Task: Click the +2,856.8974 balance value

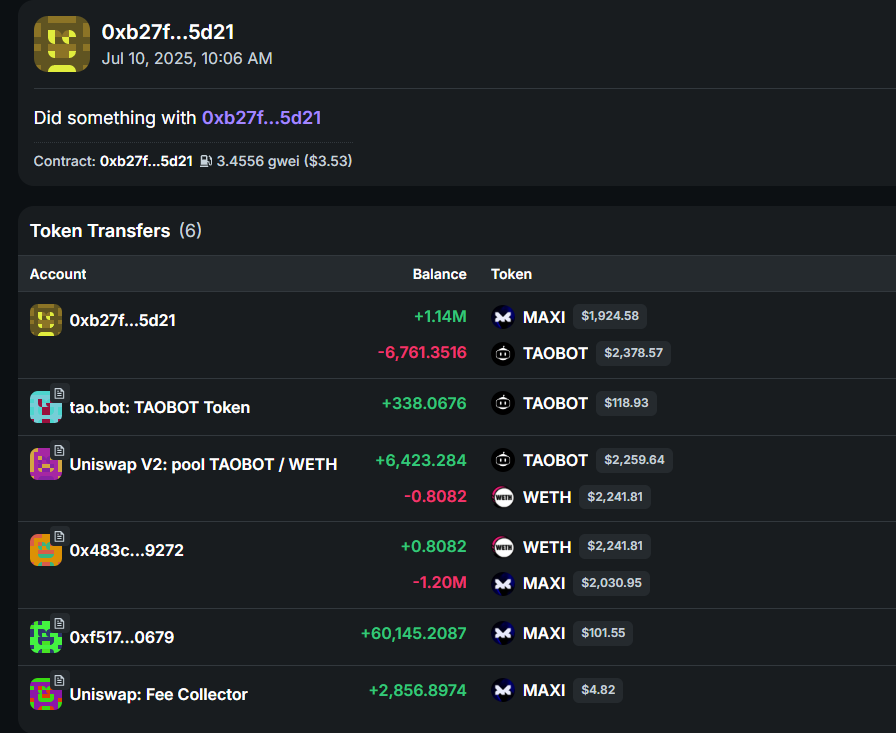Action: 418,691
